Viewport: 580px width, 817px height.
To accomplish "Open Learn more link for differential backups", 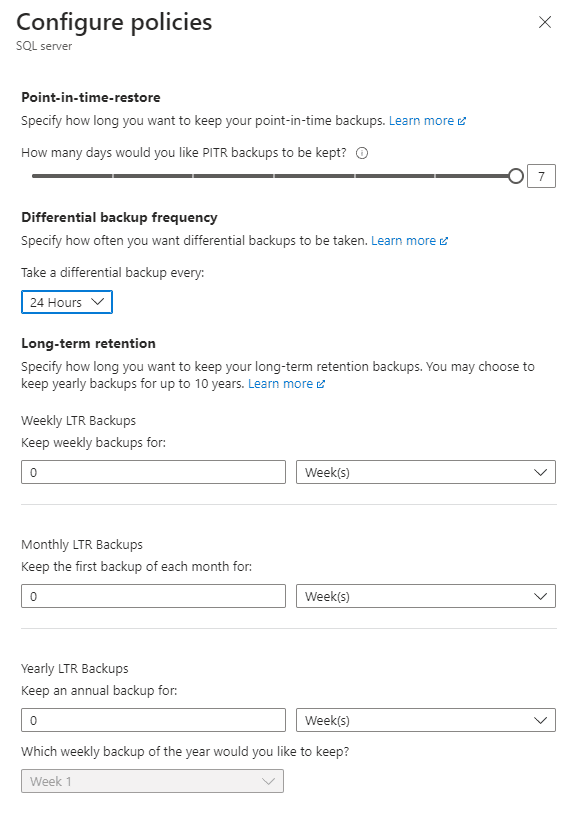I will 403,241.
